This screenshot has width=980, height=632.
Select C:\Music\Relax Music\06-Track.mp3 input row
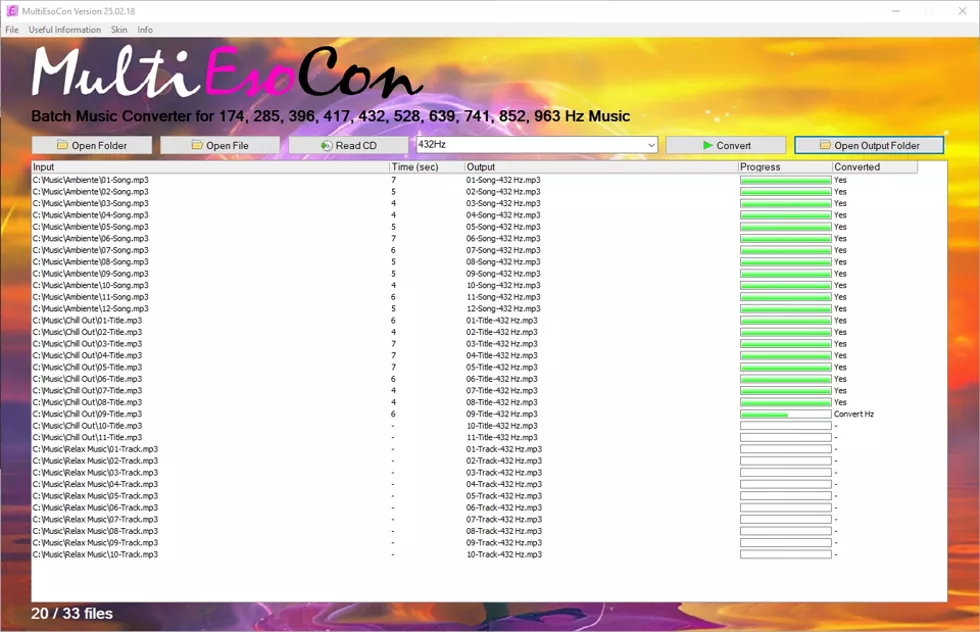point(96,508)
